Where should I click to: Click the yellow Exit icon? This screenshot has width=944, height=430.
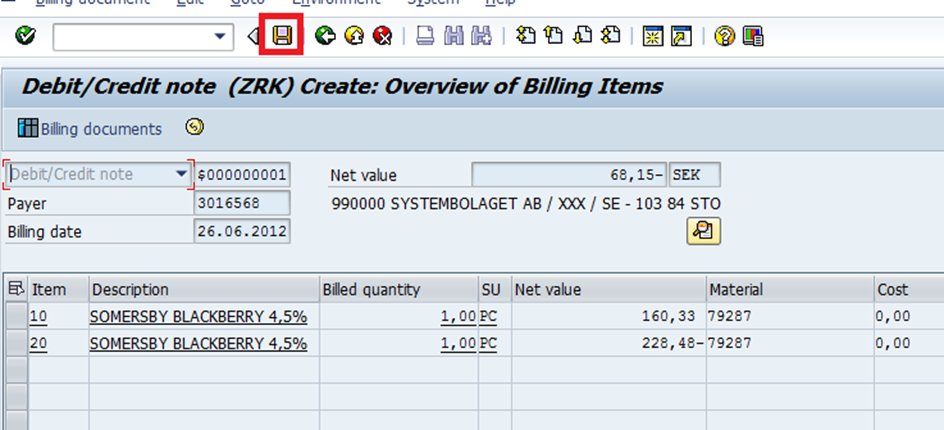[x=353, y=37]
